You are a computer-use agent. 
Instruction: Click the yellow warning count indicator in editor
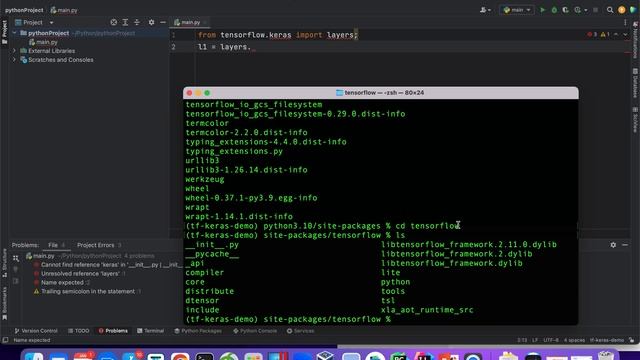pyautogui.click(x=605, y=35)
